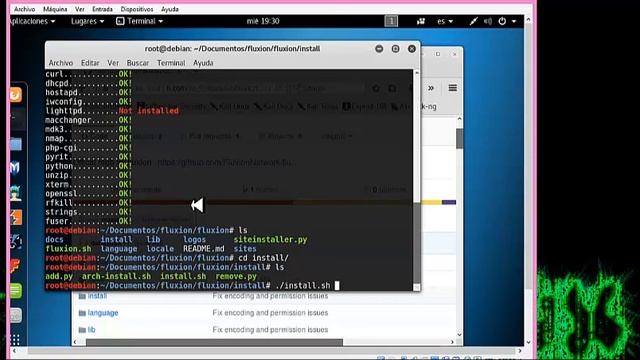This screenshot has height=360, width=640.
Task: Click 'arch-install.sh' in terminal listing
Action: [x=116, y=276]
